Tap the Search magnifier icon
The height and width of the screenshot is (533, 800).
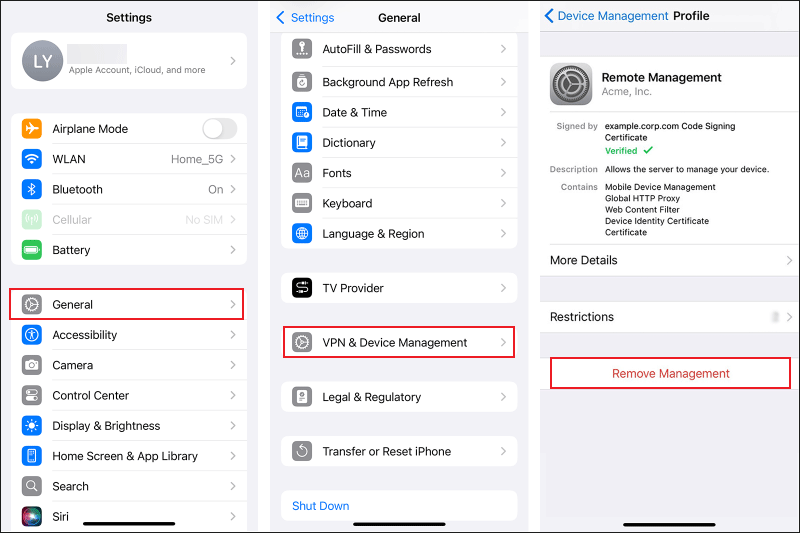click(32, 486)
